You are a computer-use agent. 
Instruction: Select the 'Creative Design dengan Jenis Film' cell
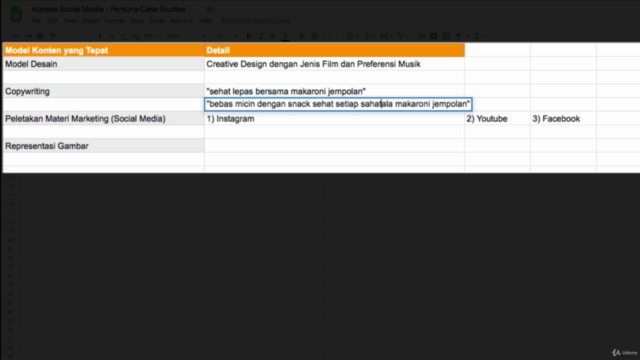334,64
